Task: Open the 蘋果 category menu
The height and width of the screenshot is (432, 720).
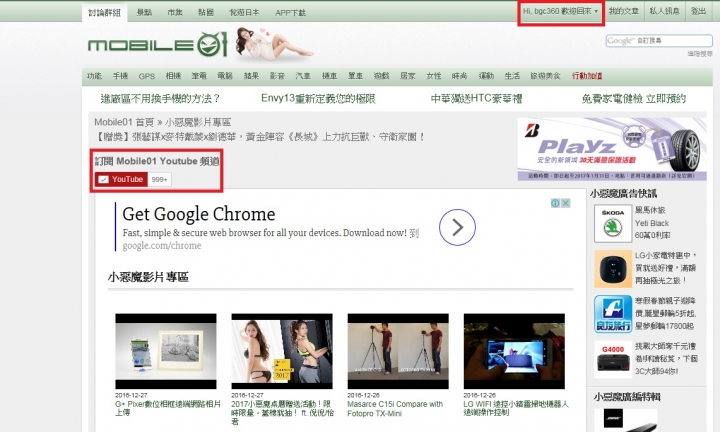Action: pos(251,76)
